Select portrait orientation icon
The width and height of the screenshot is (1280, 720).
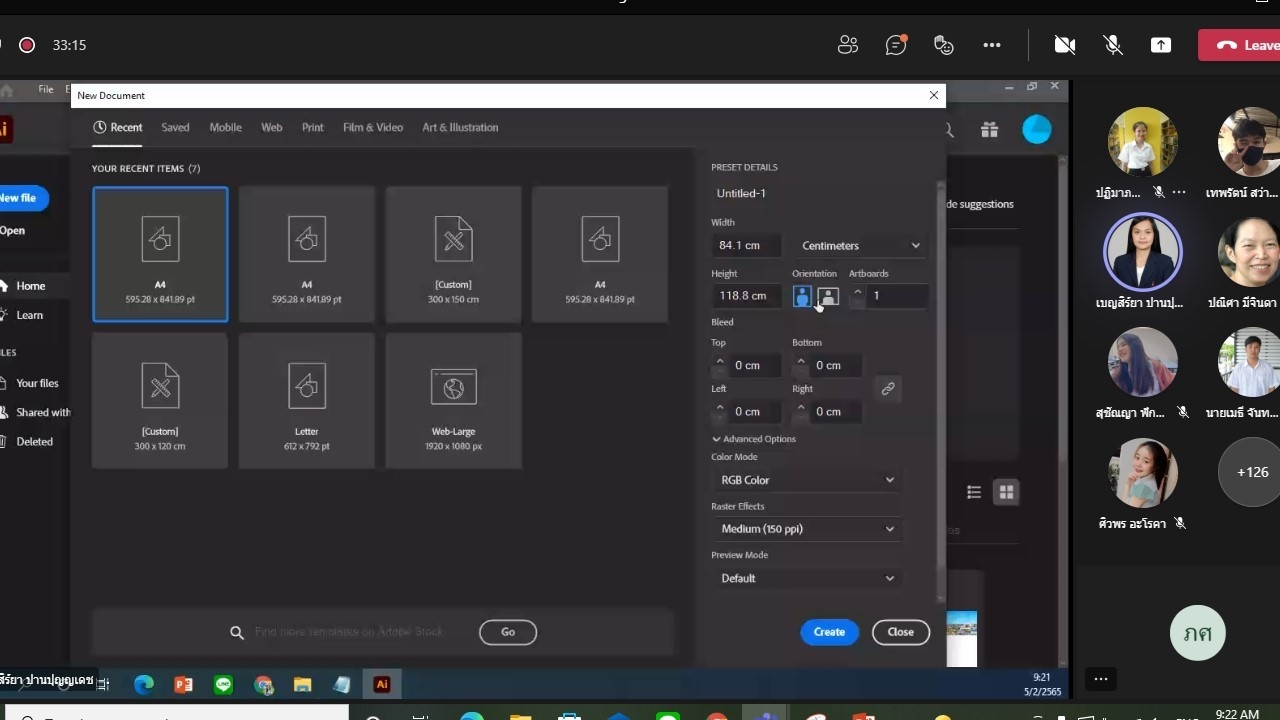point(802,297)
